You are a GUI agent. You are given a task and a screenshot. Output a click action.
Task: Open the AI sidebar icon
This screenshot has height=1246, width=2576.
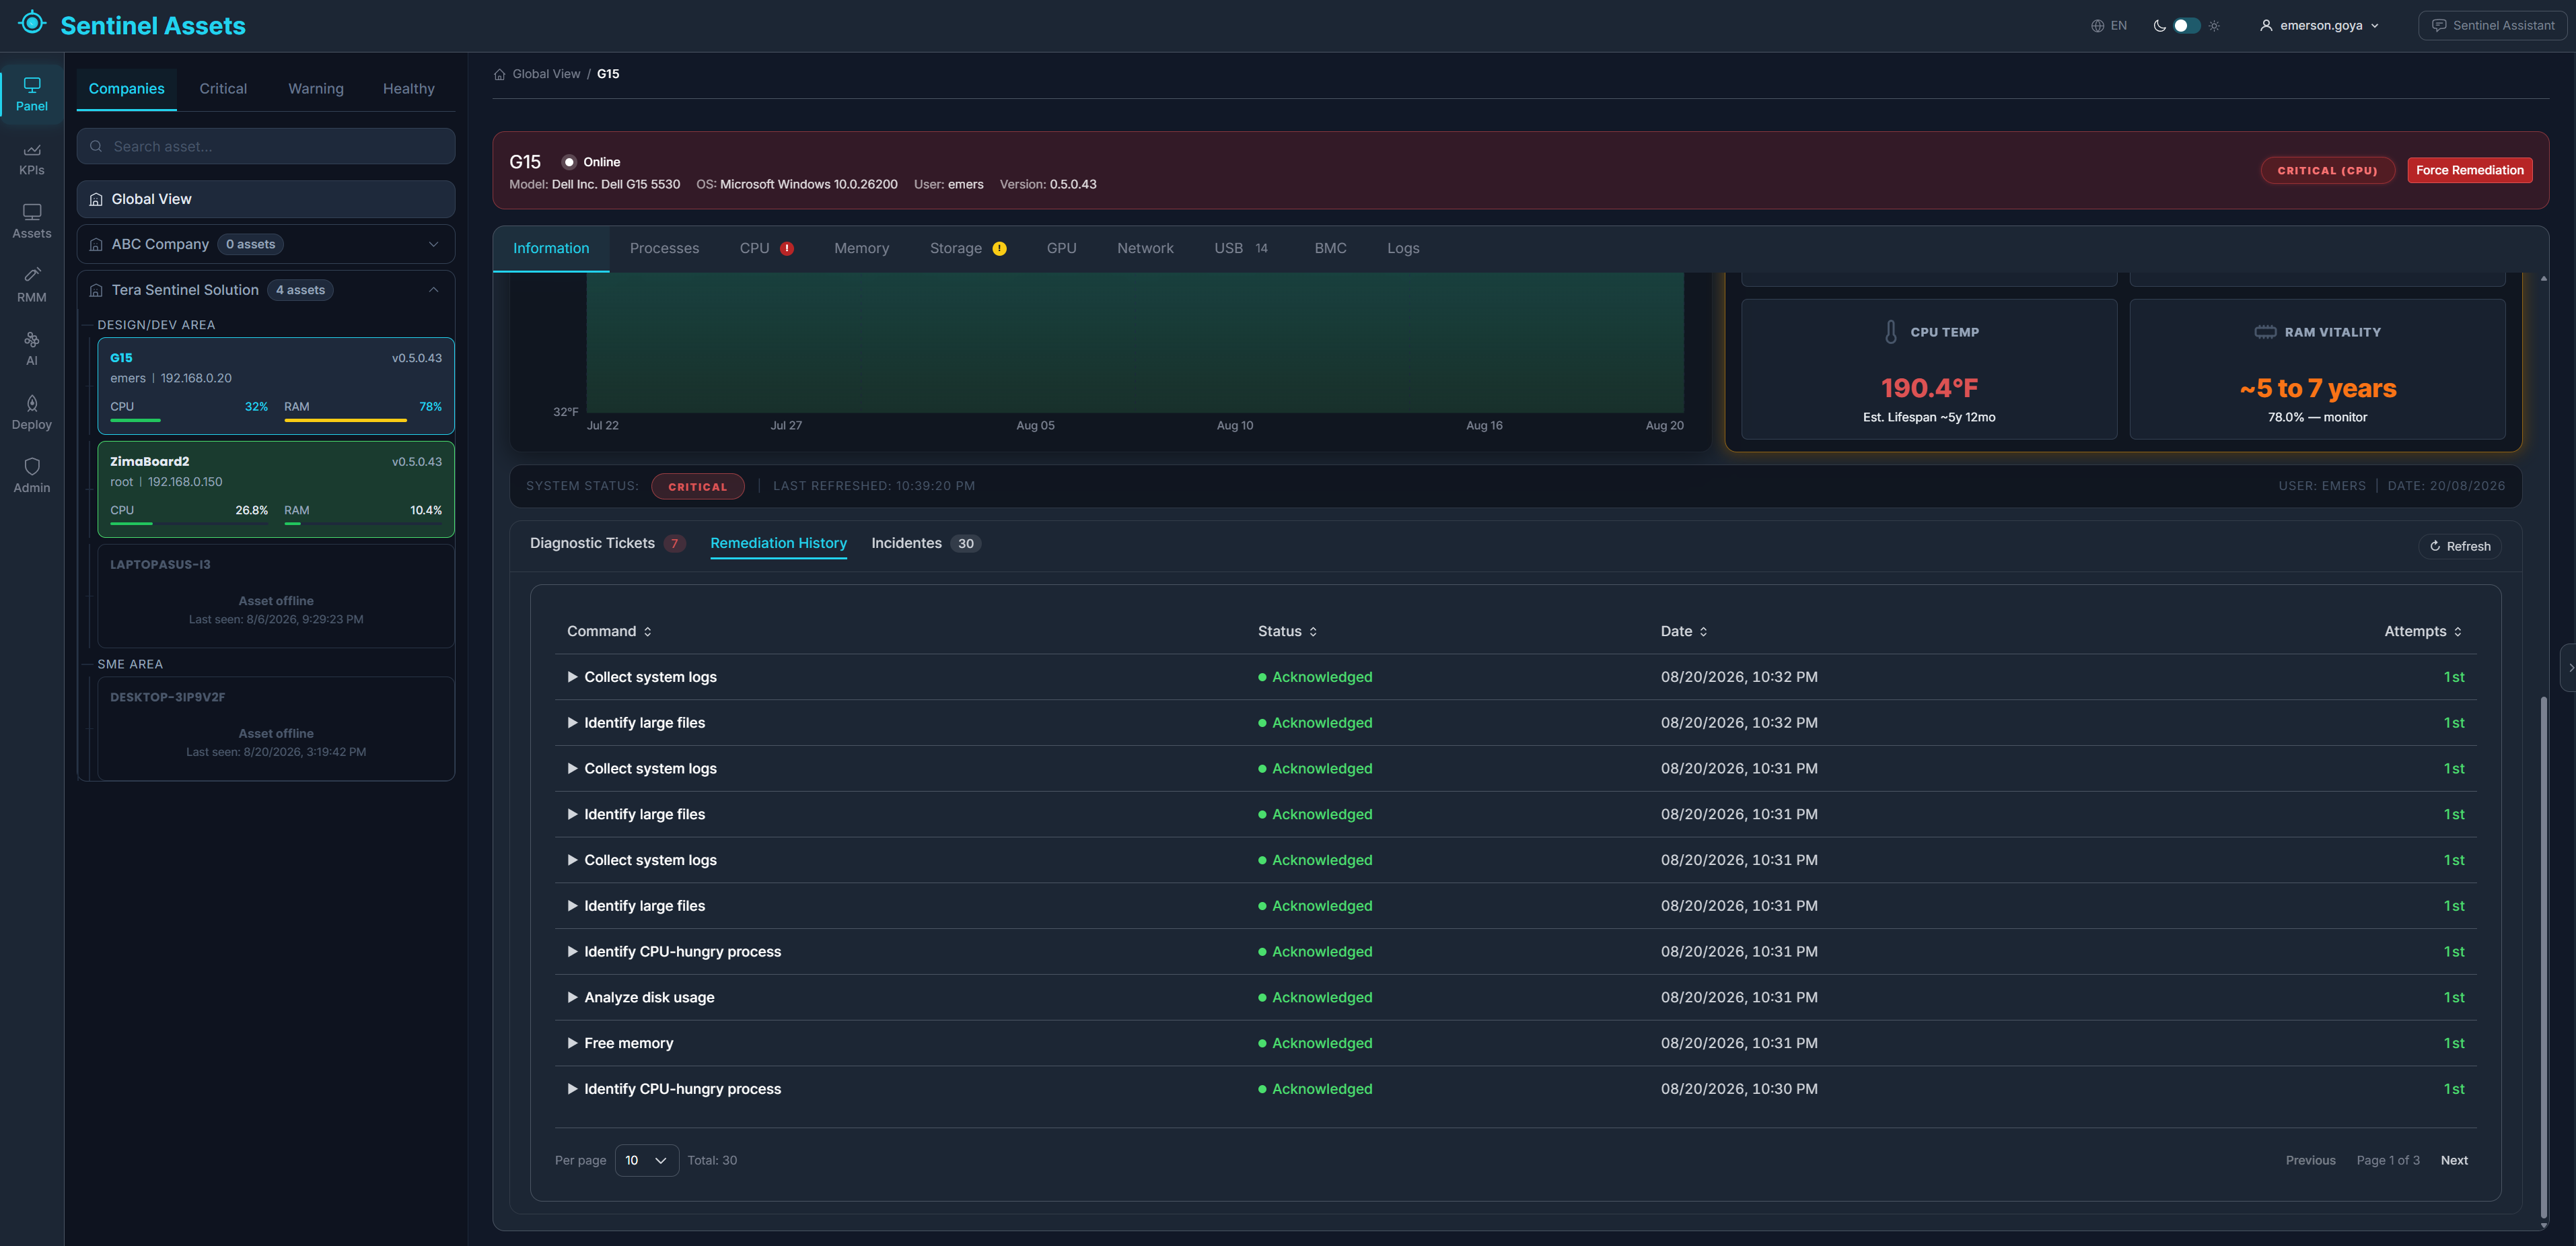[x=32, y=340]
